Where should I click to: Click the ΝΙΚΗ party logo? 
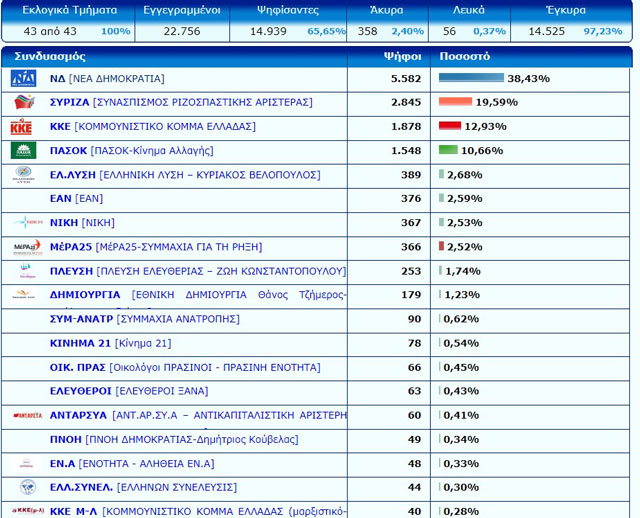click(28, 222)
